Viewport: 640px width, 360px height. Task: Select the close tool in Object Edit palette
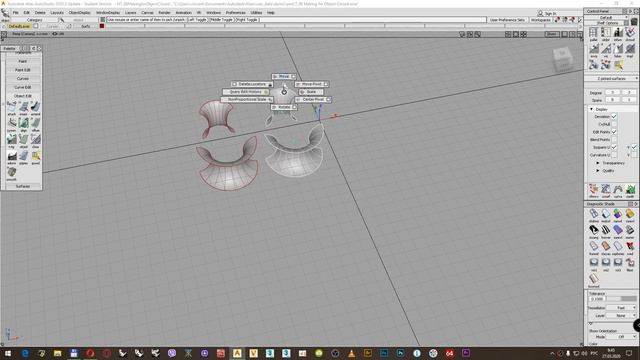coord(36,140)
